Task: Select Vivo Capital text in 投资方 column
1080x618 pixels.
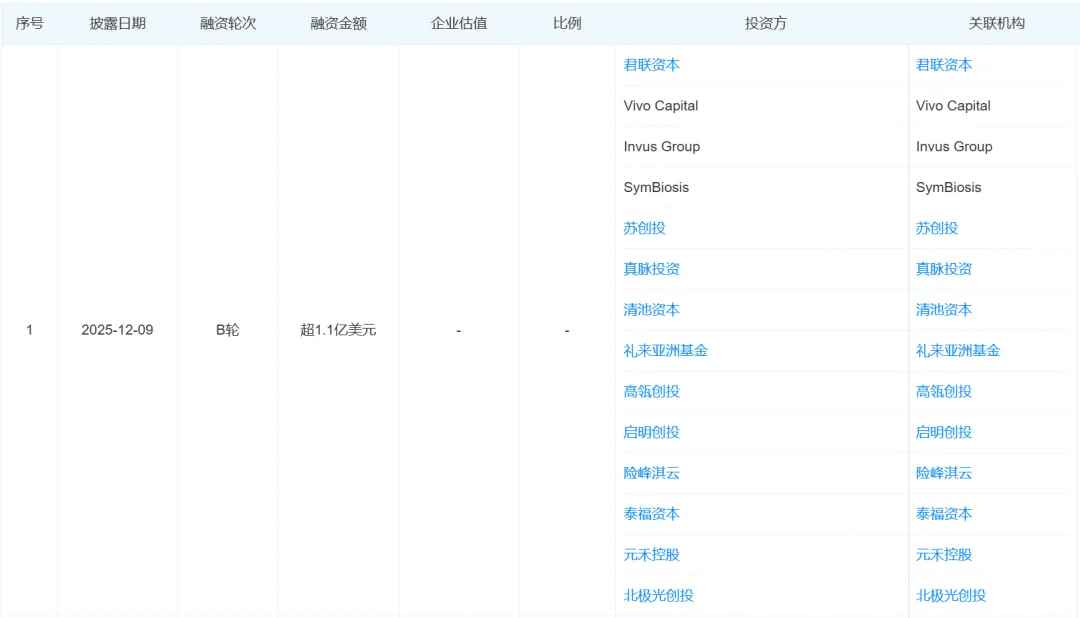Action: [661, 105]
